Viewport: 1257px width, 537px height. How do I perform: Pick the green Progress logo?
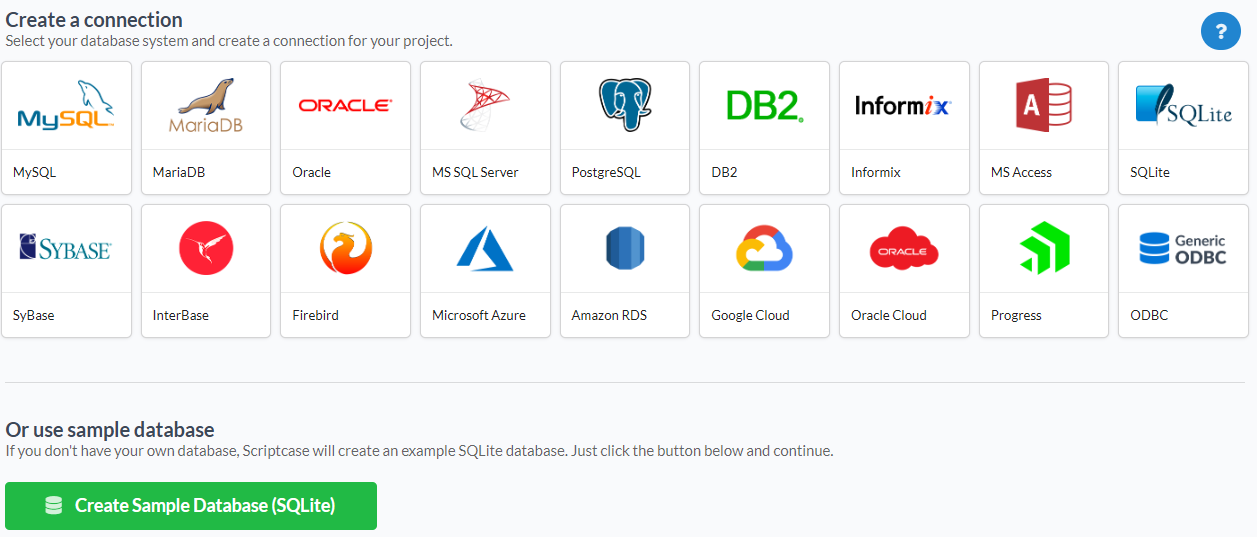[1044, 248]
